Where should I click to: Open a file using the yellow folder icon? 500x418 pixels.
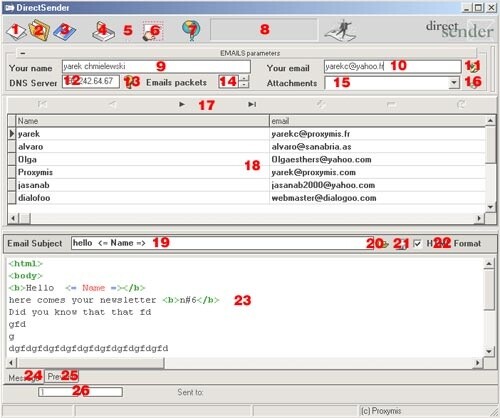pos(39,31)
